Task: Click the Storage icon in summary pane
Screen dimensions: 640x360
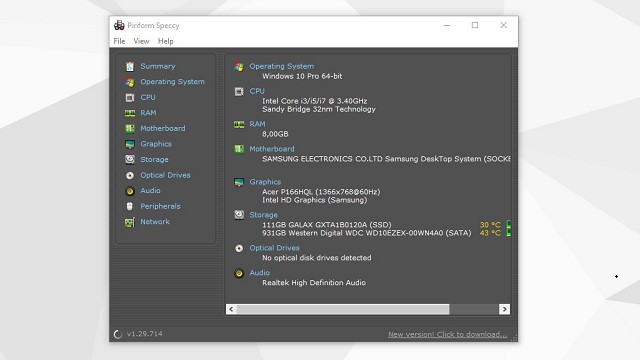Action: (x=239, y=215)
